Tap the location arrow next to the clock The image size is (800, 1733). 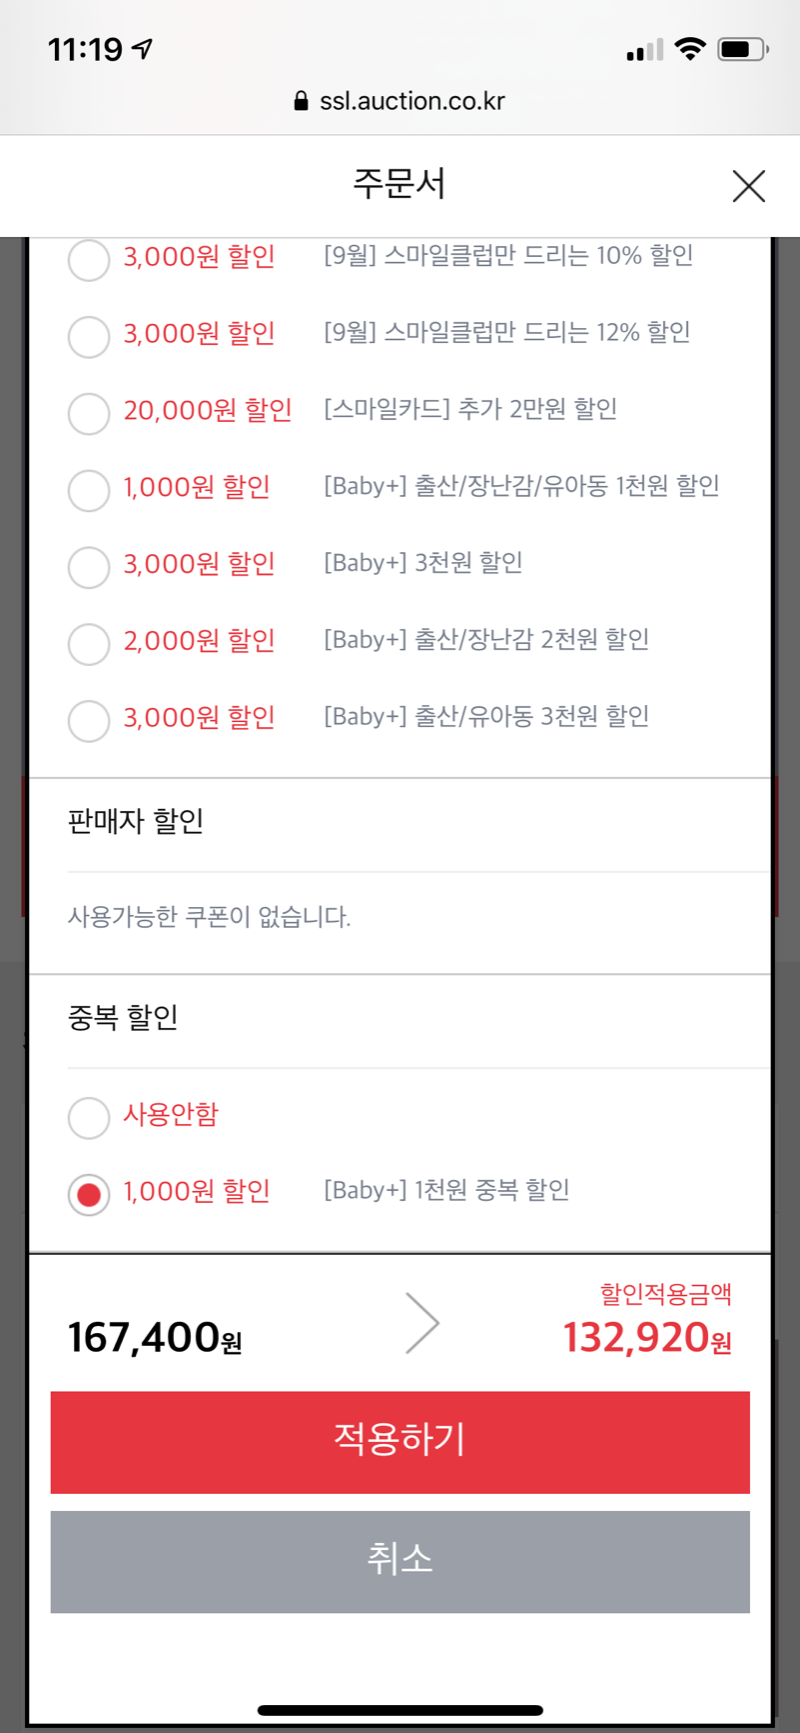pos(143,48)
